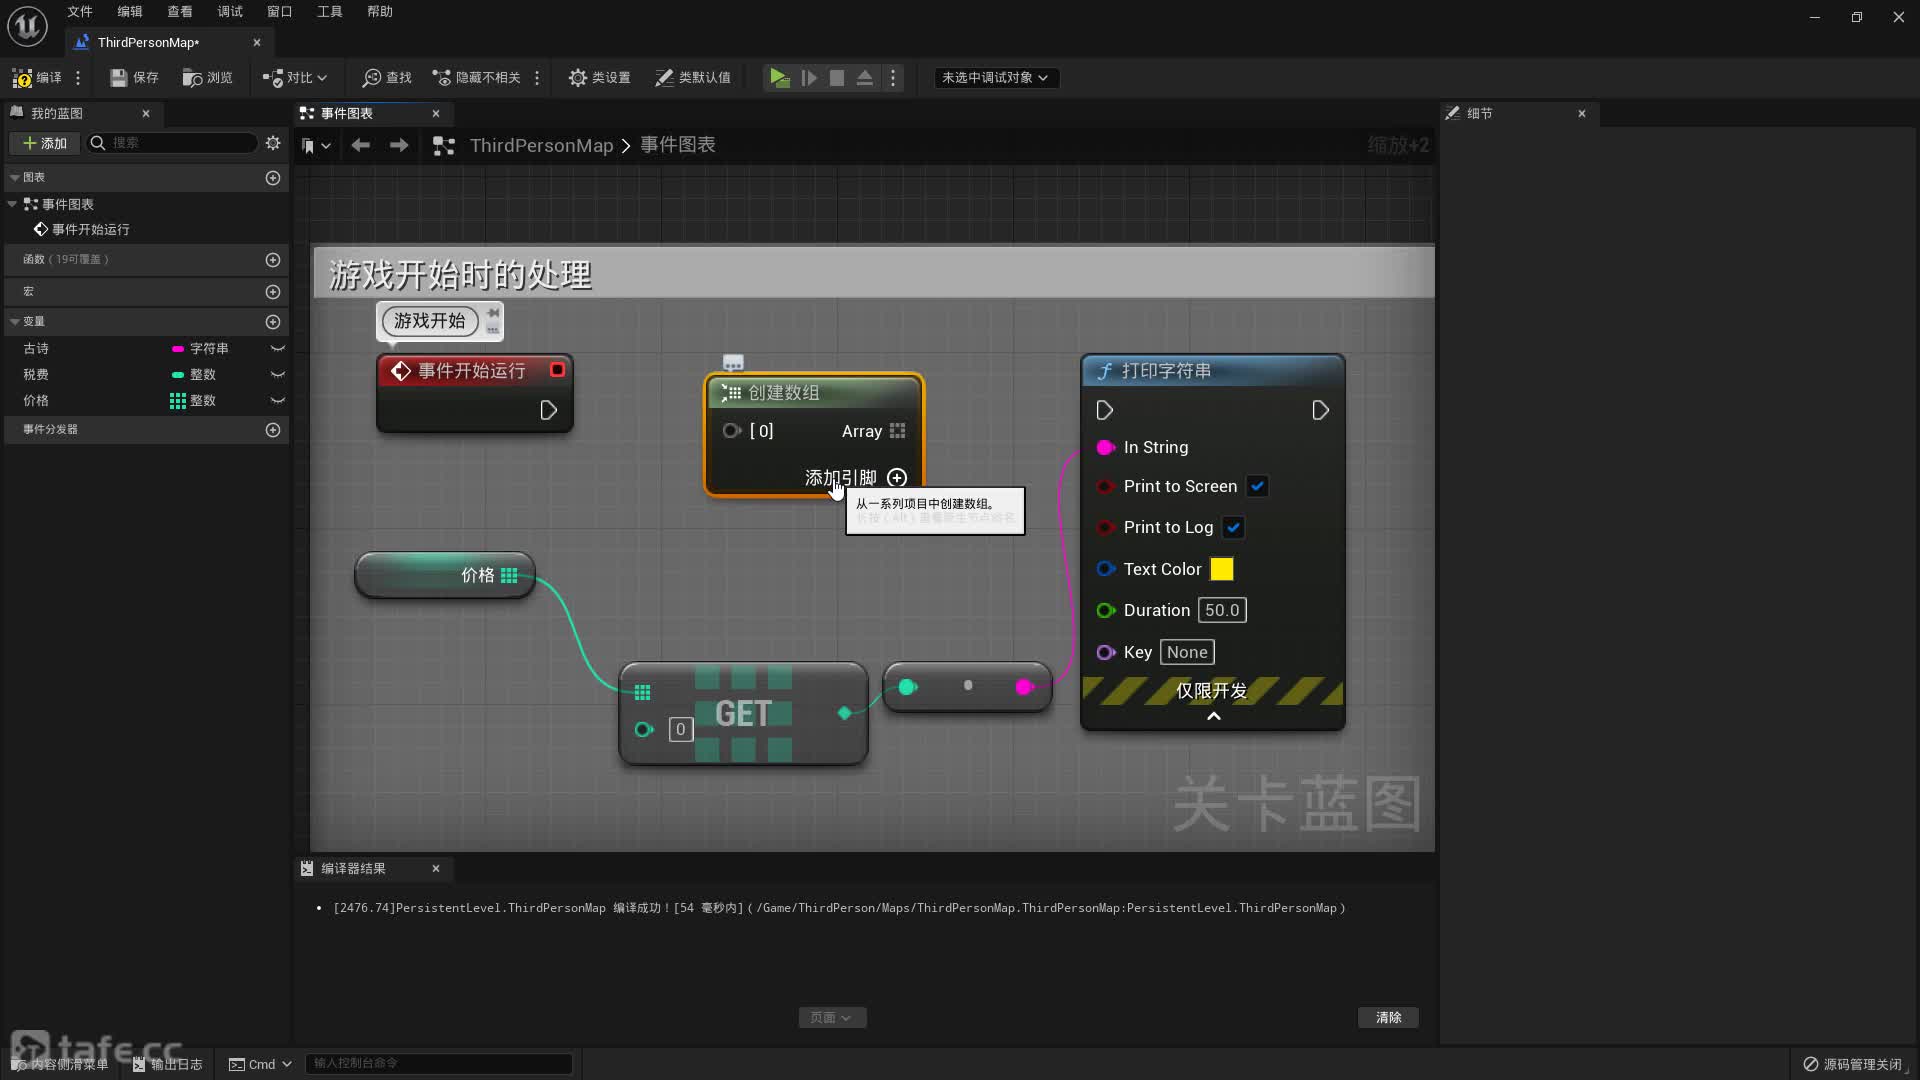Image resolution: width=1920 pixels, height=1080 pixels.
Task: Open the 页面 page dropdown
Action: coord(832,1018)
